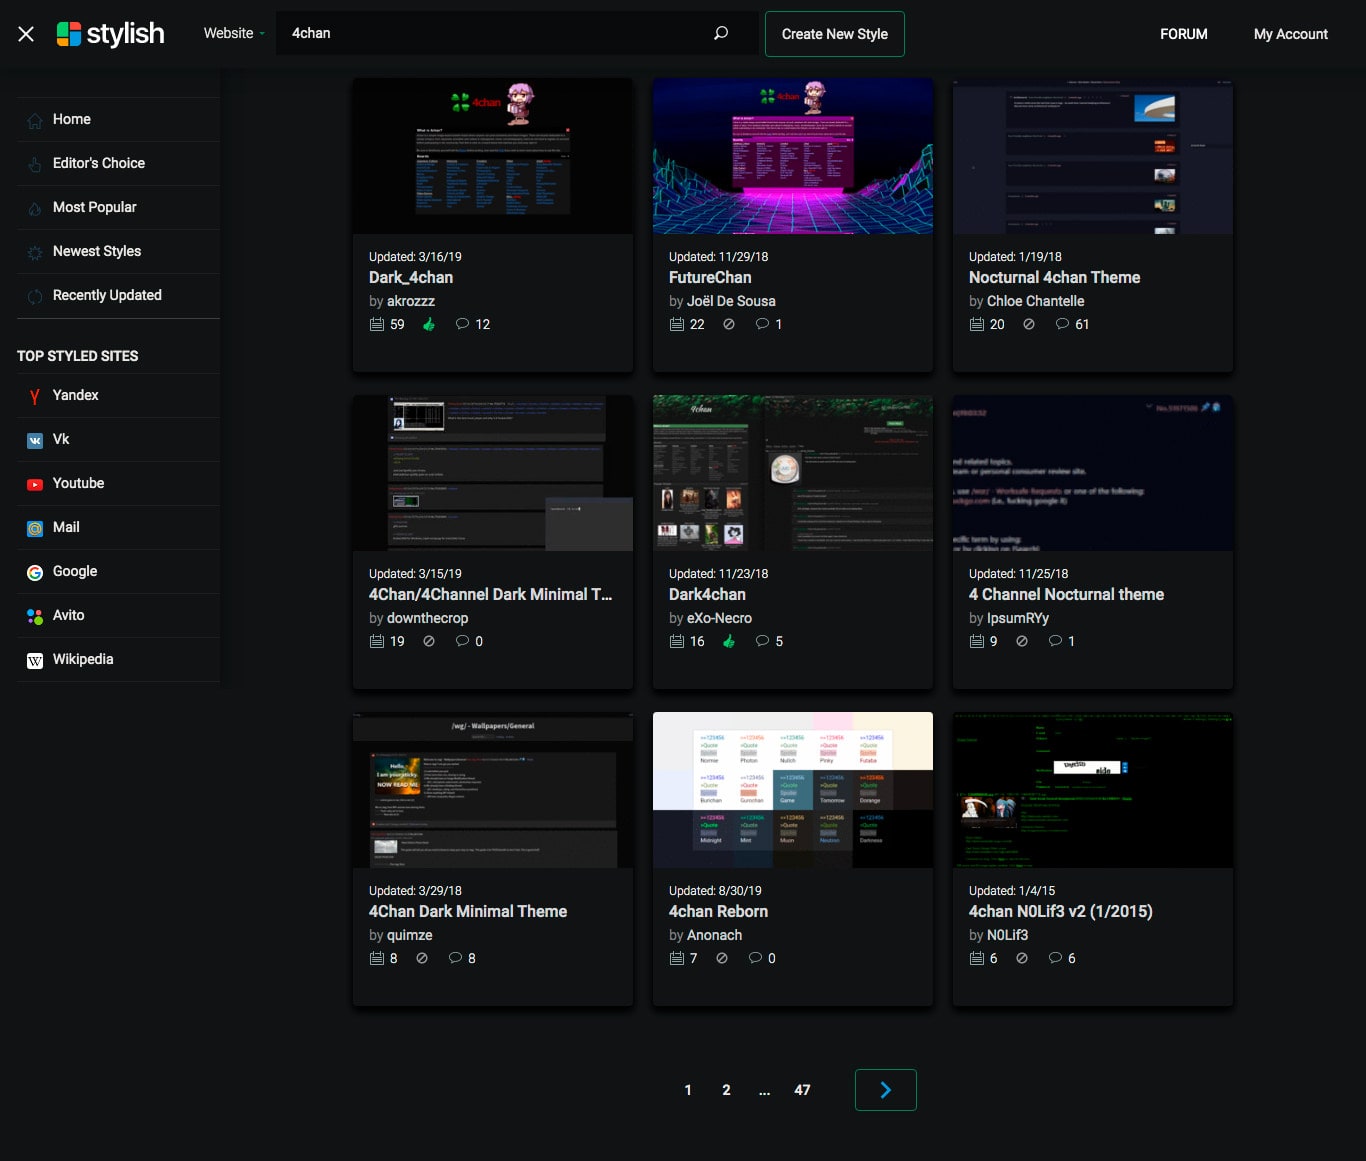Click the Google icon under Top Styled Sites
This screenshot has width=1366, height=1161.
(x=35, y=571)
